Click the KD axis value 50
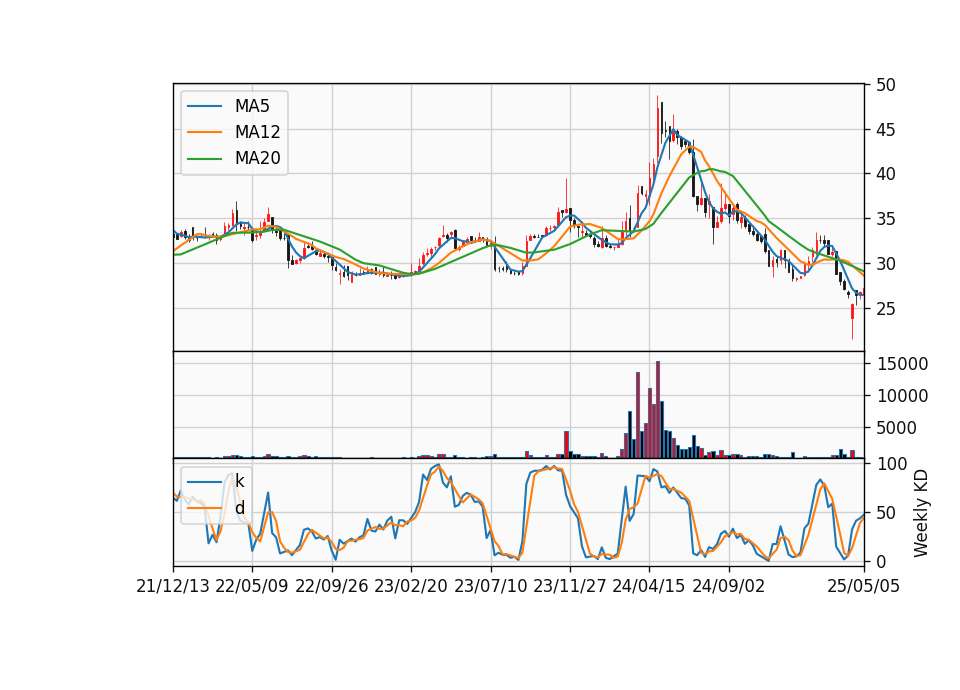Screen dimensions: 960x690 tap(885, 513)
